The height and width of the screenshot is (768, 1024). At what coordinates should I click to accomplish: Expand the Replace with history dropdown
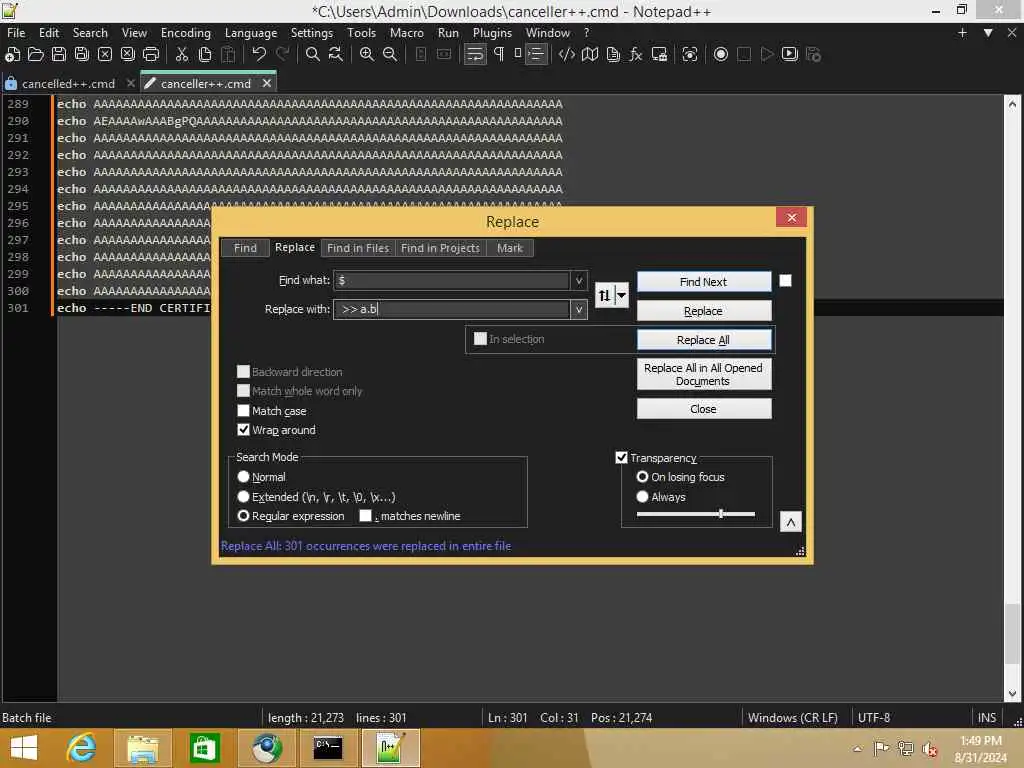(579, 310)
